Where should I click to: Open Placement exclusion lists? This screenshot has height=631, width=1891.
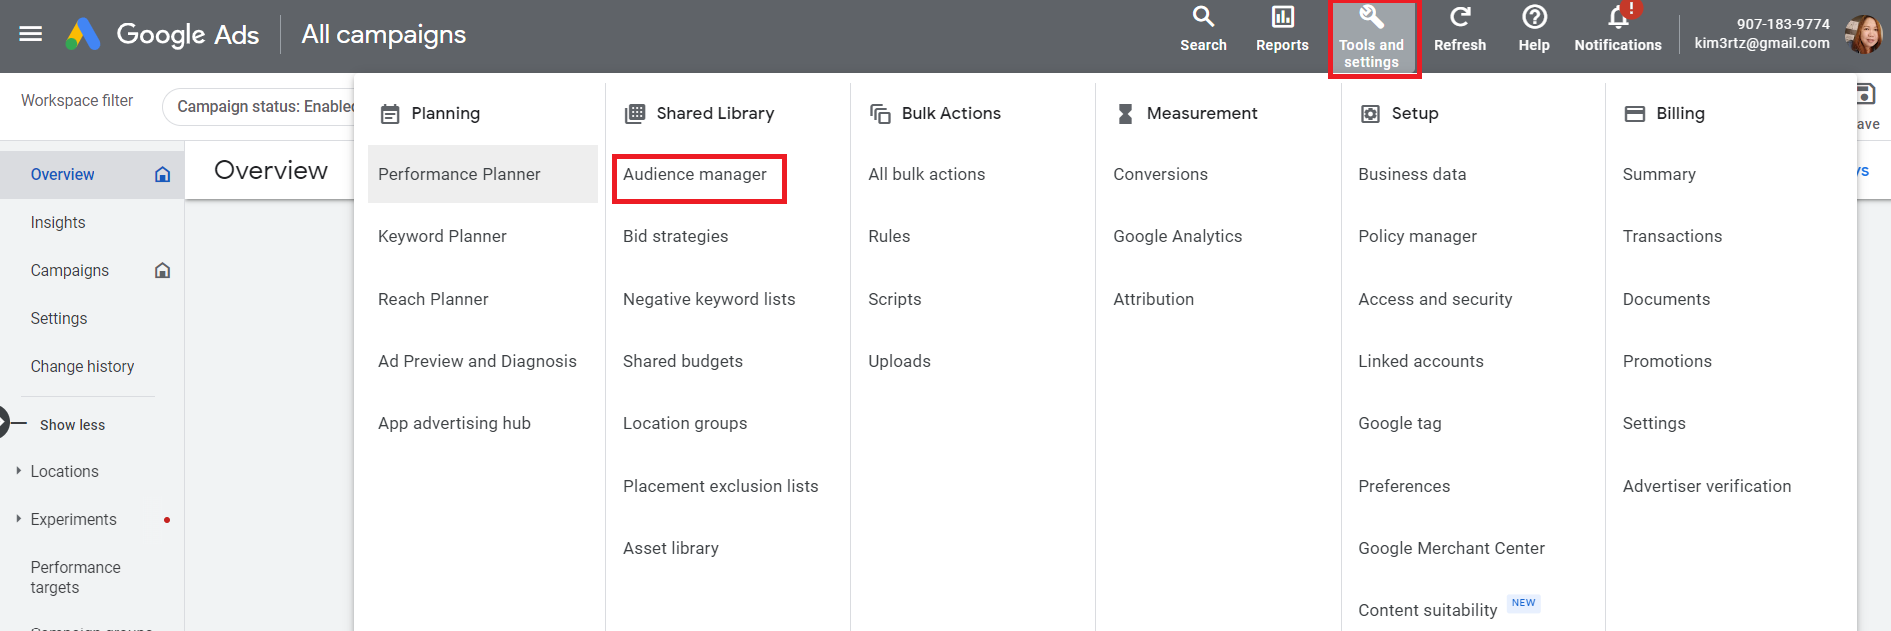pyautogui.click(x=720, y=486)
